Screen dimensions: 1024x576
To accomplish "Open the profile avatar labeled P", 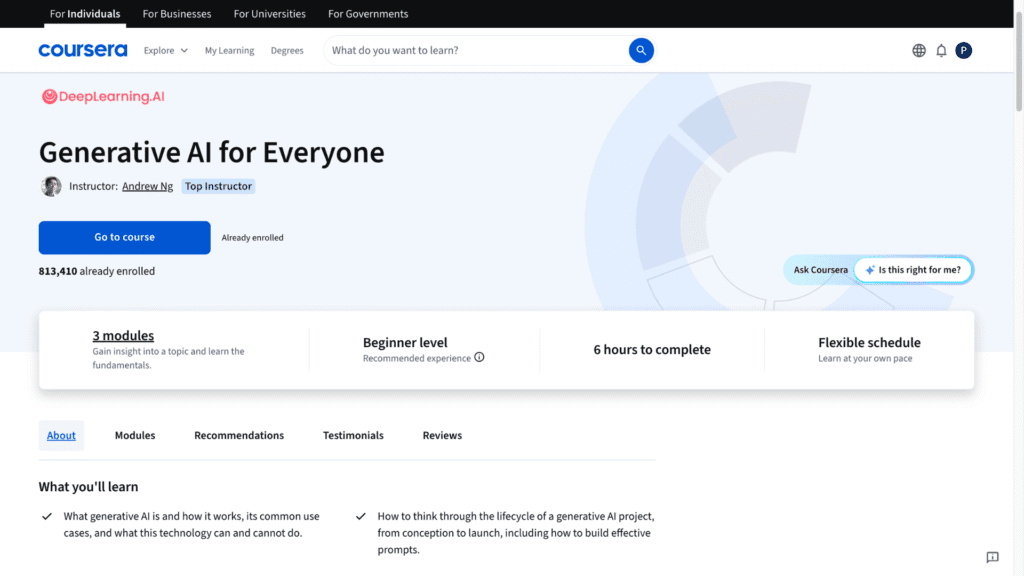I will point(963,50).
